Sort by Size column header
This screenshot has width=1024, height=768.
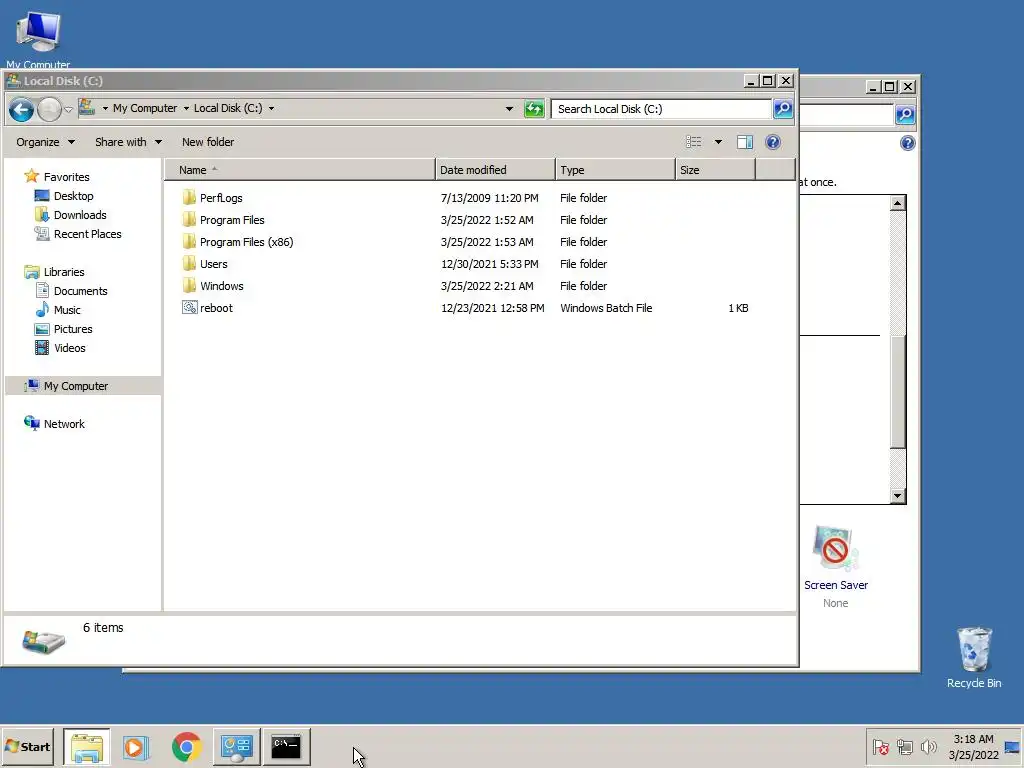tap(716, 170)
